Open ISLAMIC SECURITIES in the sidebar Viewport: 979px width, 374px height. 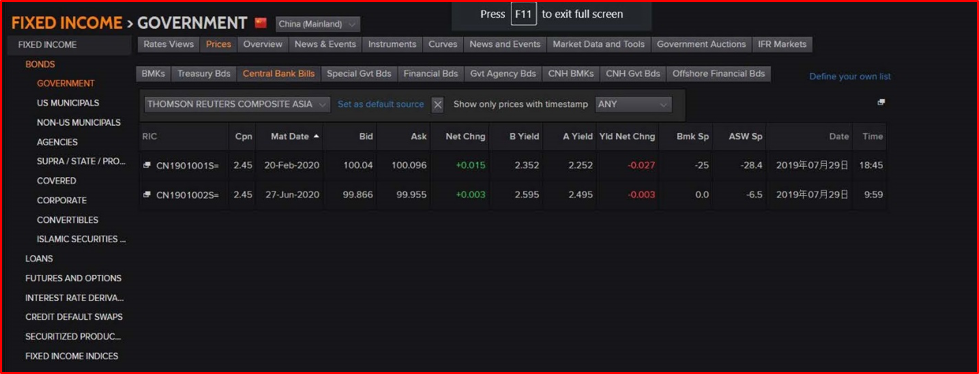coord(81,239)
